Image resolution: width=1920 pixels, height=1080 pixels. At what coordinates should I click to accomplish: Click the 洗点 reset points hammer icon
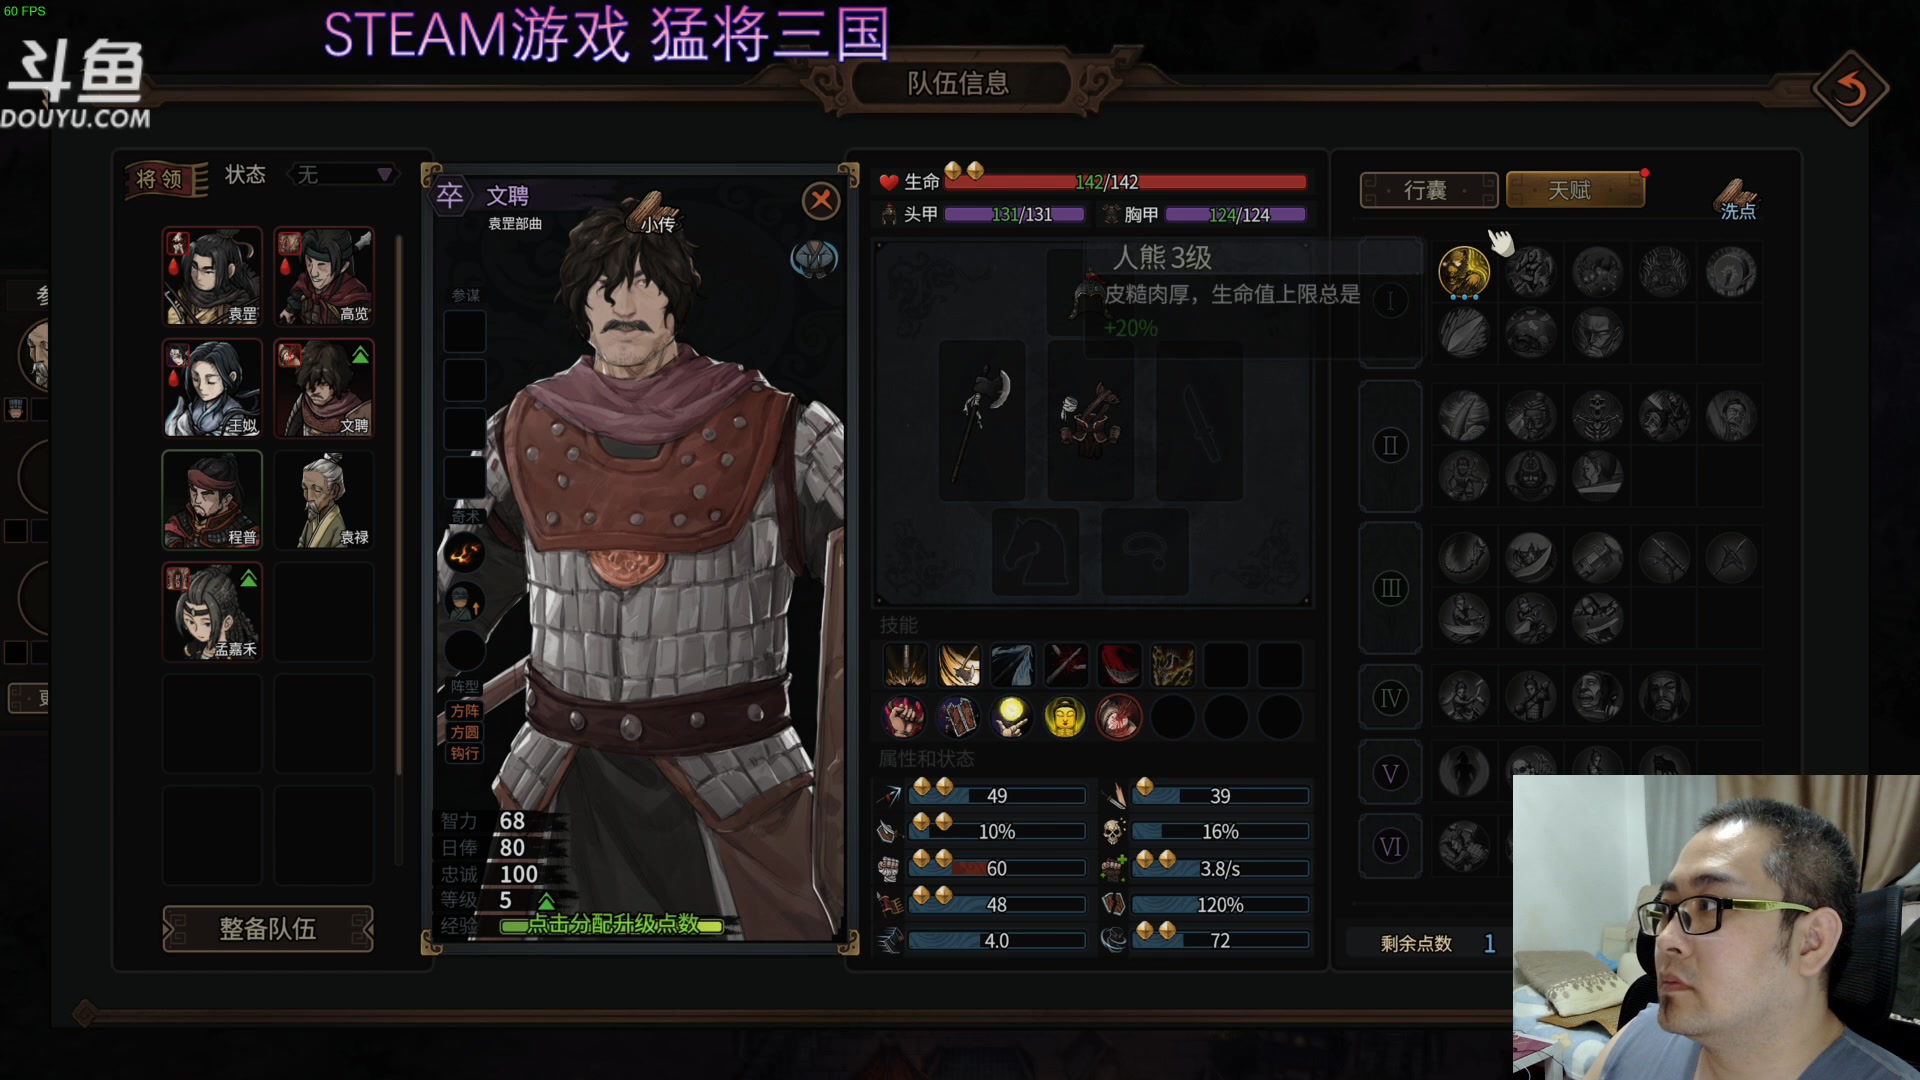(x=1738, y=198)
